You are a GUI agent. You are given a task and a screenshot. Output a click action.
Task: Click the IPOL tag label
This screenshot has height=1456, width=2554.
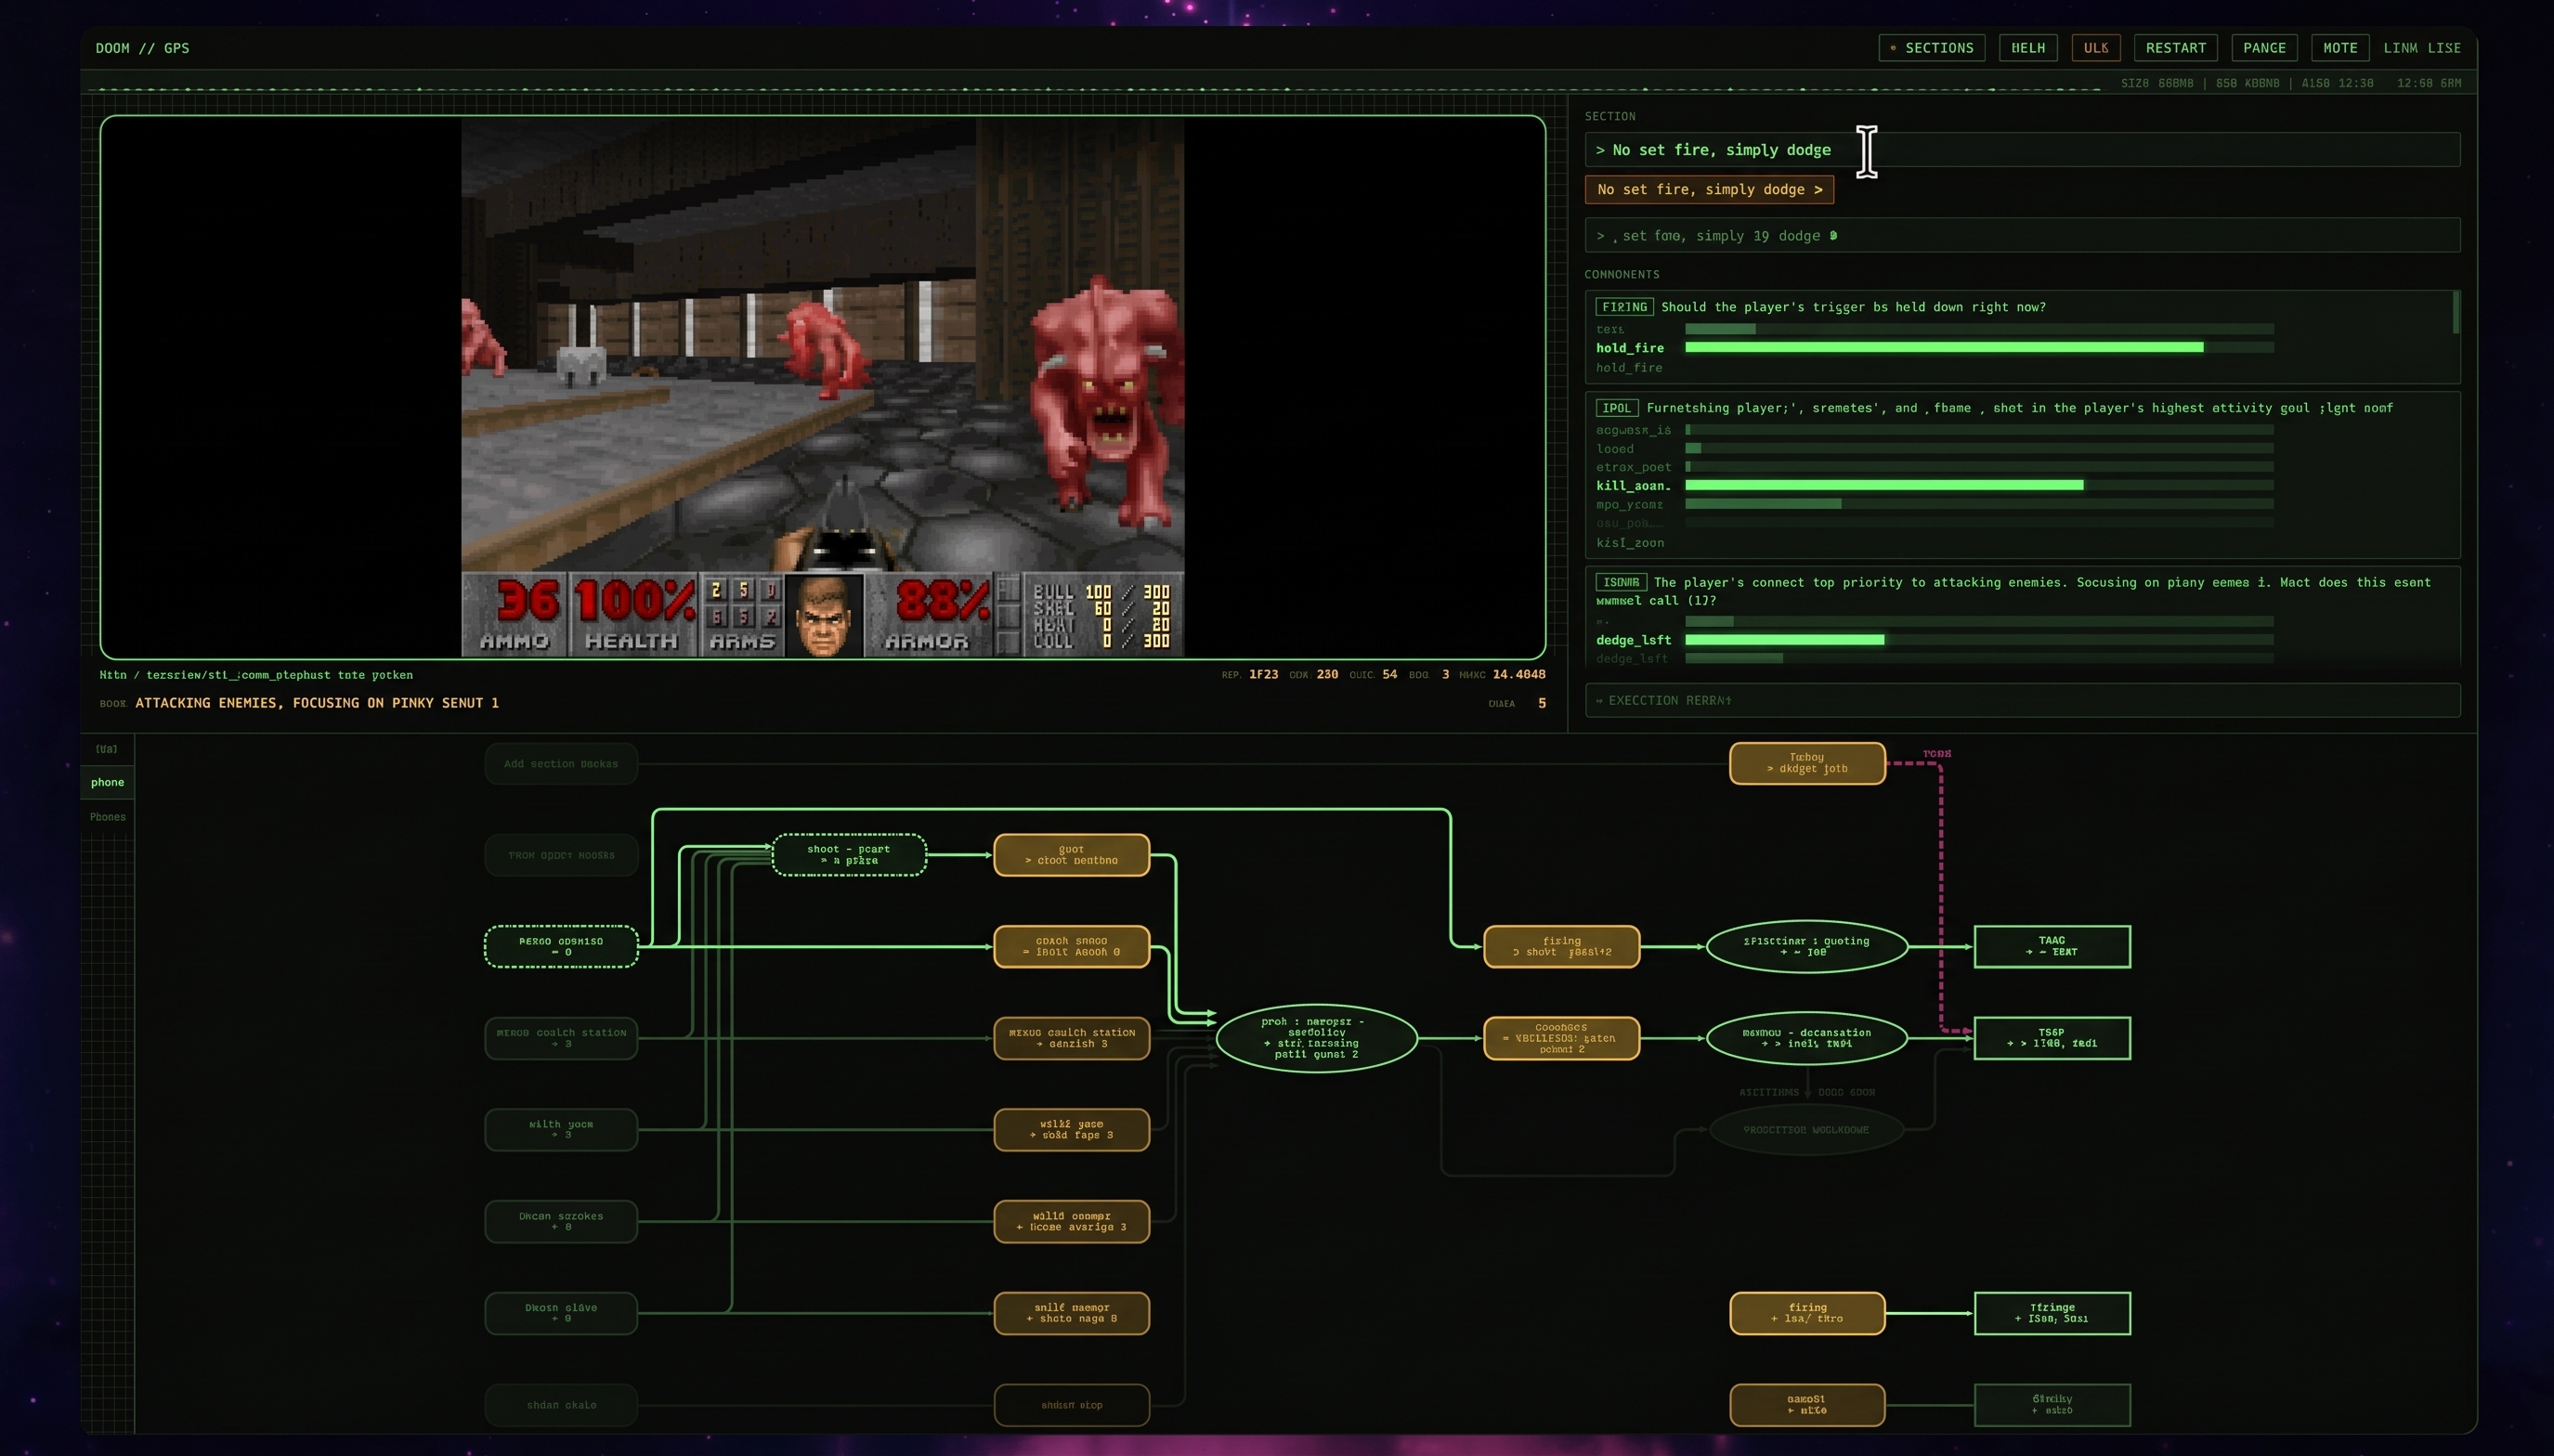click(1616, 408)
